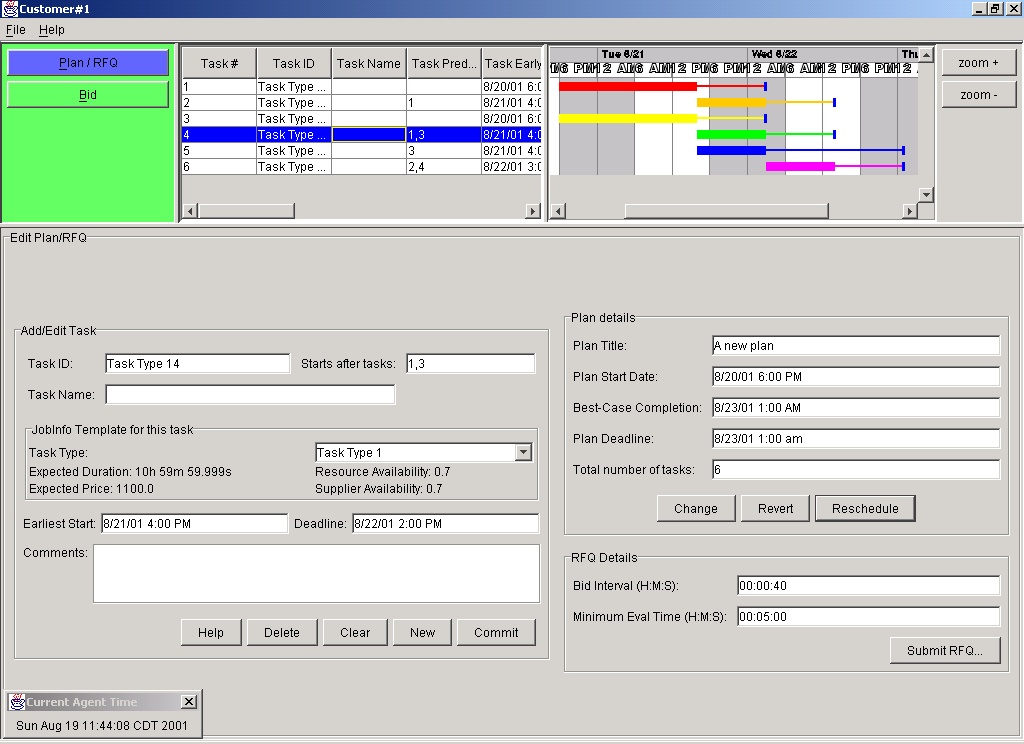
Task: Click the Commit button
Action: 496,632
